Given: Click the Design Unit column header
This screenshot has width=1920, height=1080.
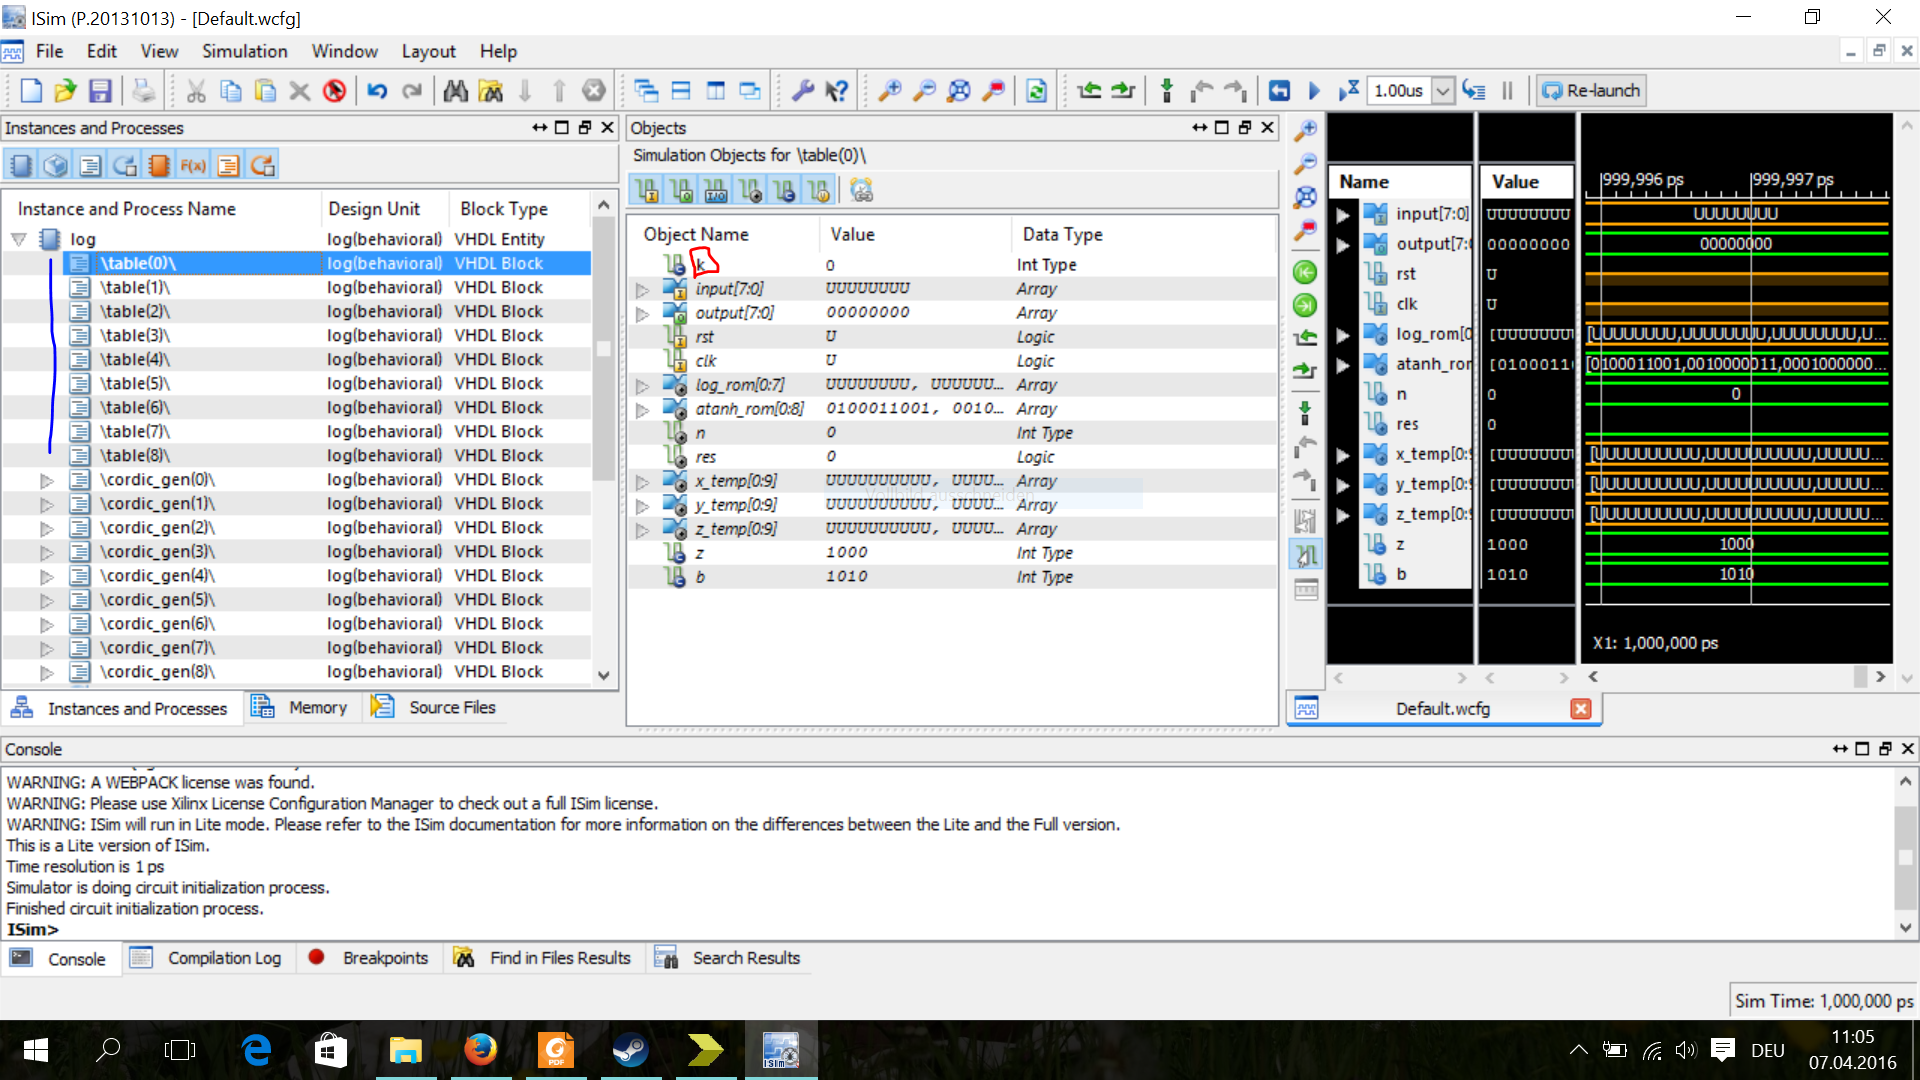Looking at the screenshot, I should click(x=374, y=208).
